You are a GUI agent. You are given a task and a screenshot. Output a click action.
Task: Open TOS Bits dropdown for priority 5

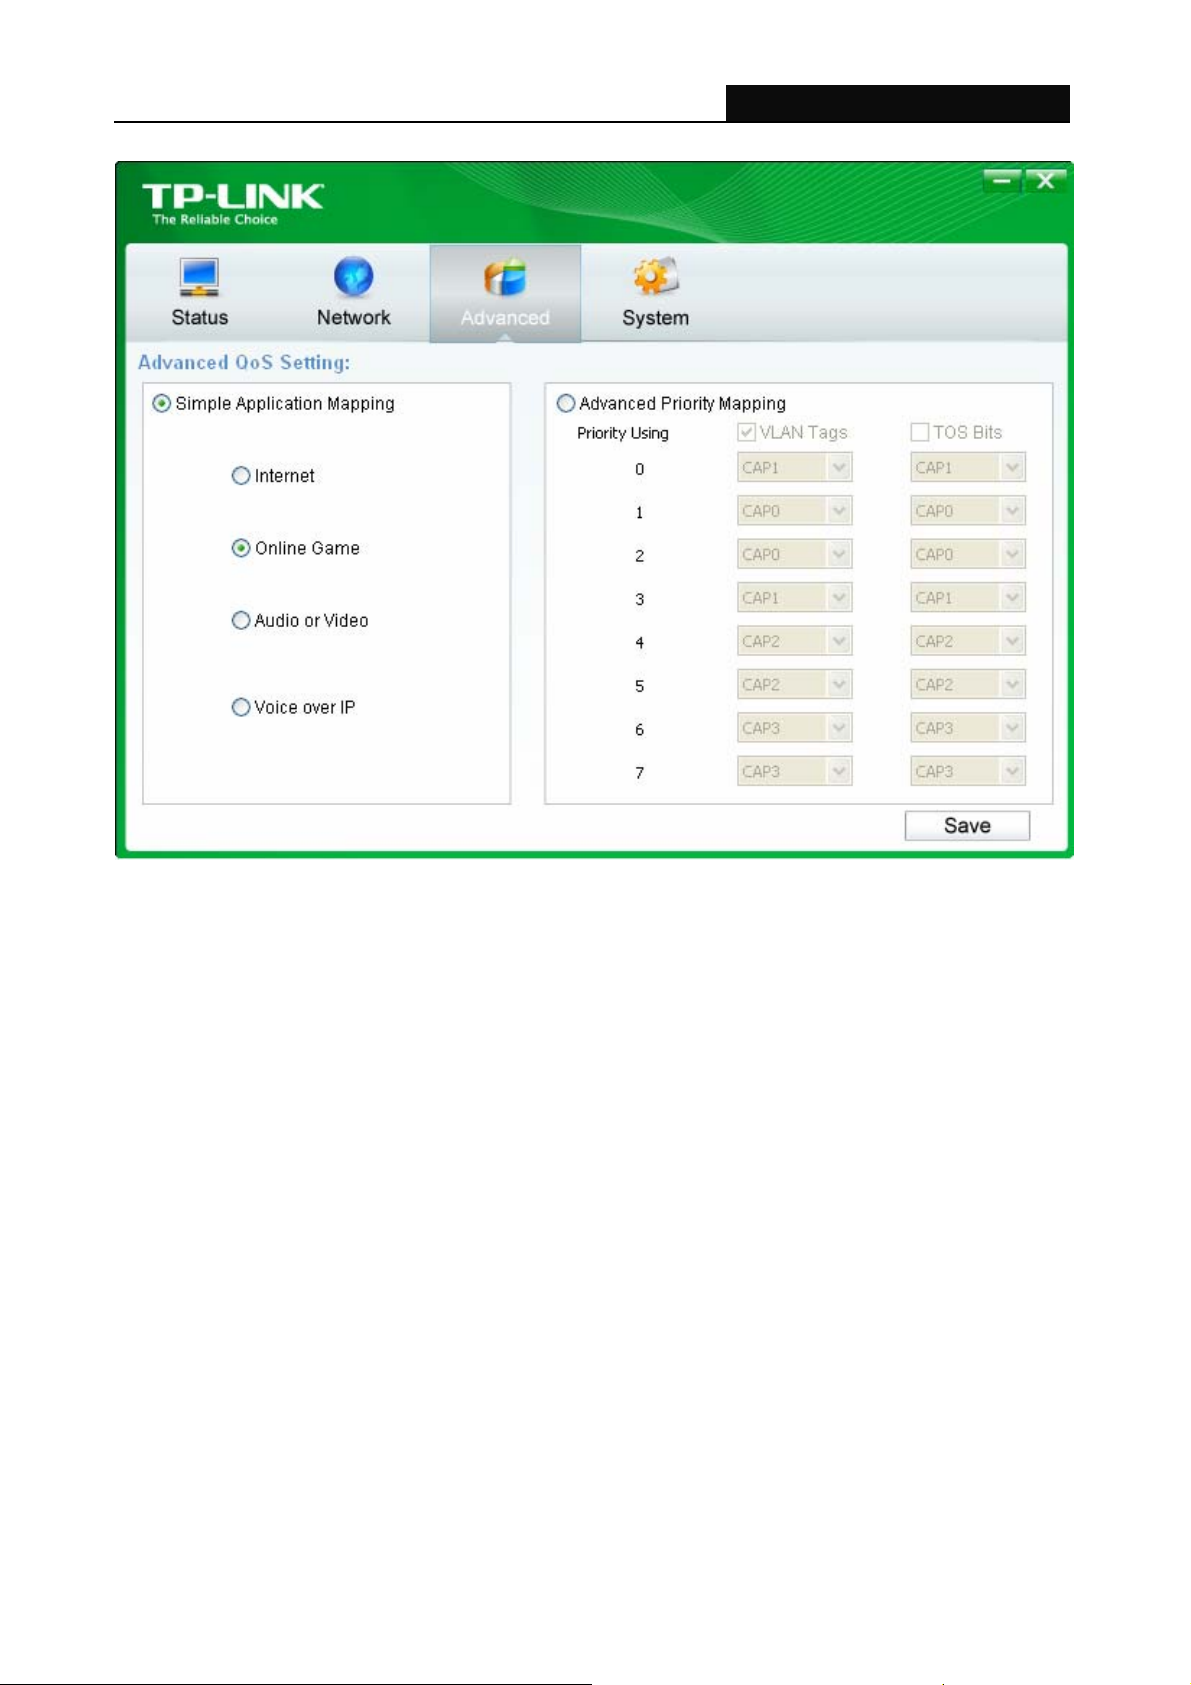pyautogui.click(x=968, y=685)
